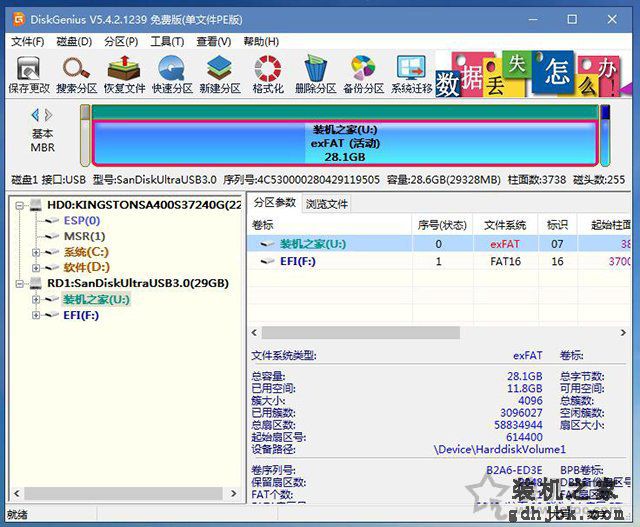Click the 11.8GB used space value
640x527 pixels.
click(x=524, y=388)
